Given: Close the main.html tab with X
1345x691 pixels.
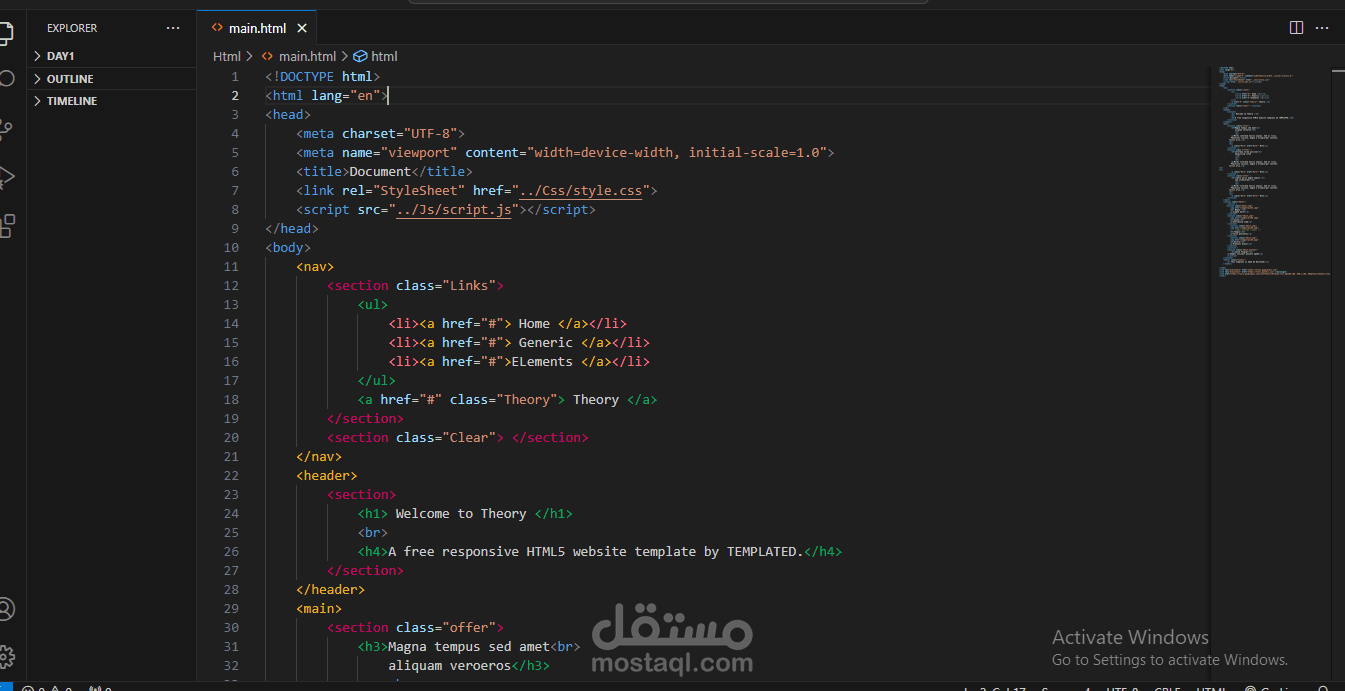Looking at the screenshot, I should point(301,28).
